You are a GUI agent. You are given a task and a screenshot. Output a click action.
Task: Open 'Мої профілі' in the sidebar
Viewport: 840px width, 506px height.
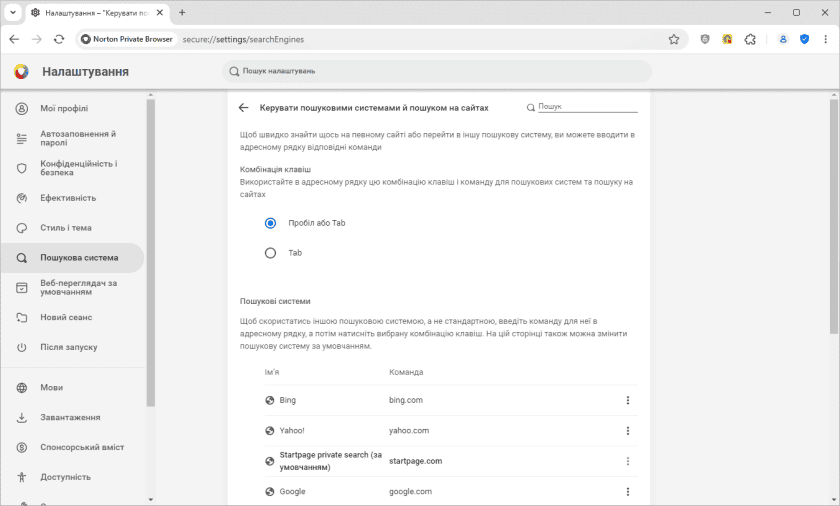click(64, 108)
